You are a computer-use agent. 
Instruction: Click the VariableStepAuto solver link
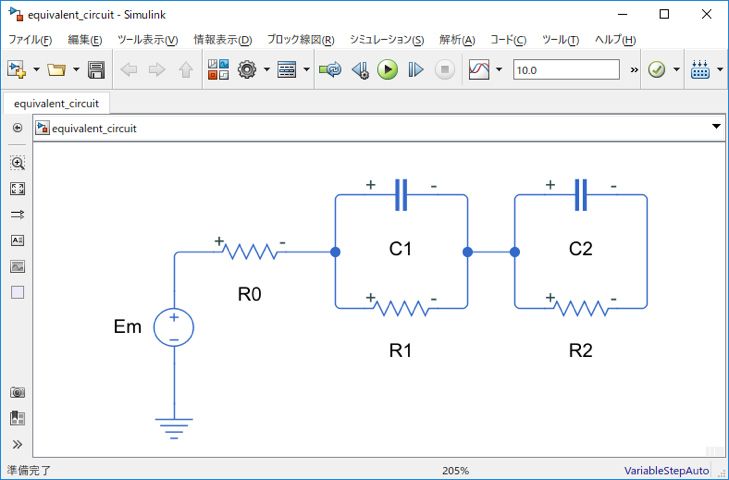(666, 470)
